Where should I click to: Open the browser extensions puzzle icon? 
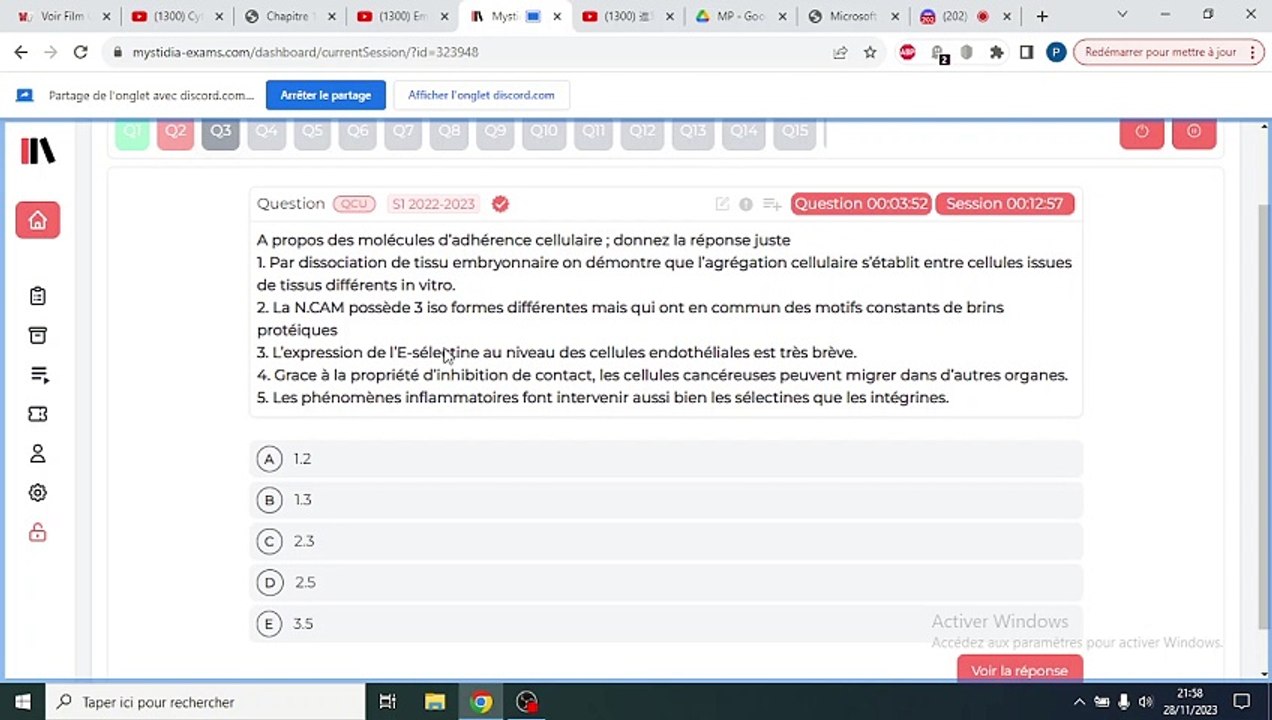[996, 52]
